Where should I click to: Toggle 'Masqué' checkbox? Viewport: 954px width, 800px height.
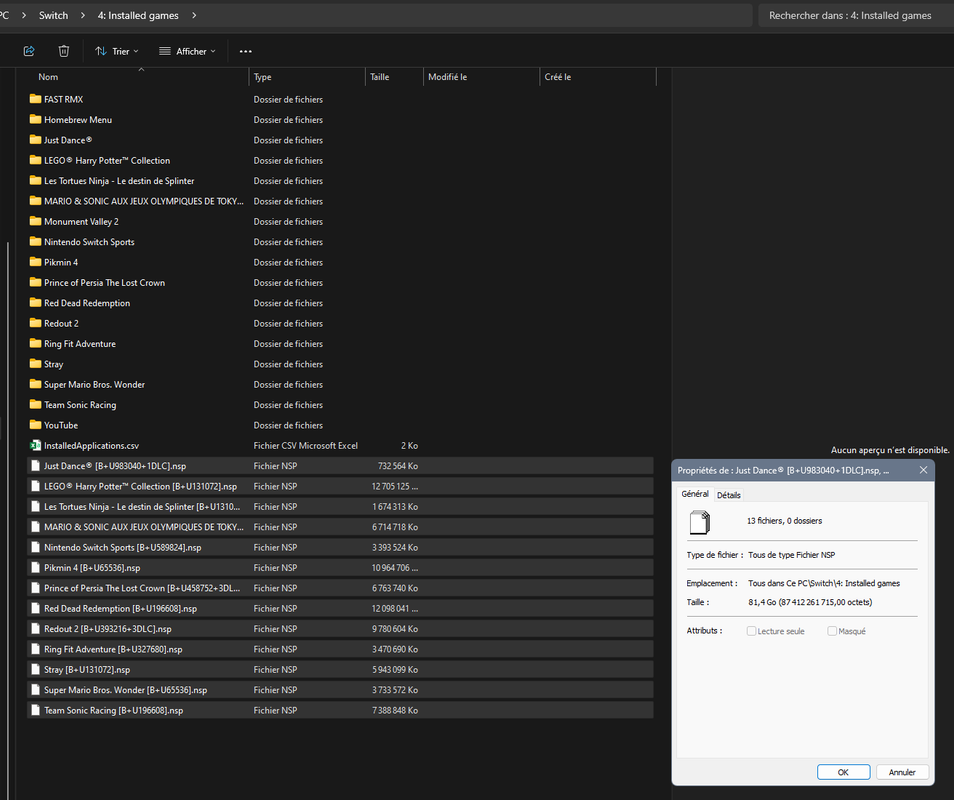click(x=832, y=631)
